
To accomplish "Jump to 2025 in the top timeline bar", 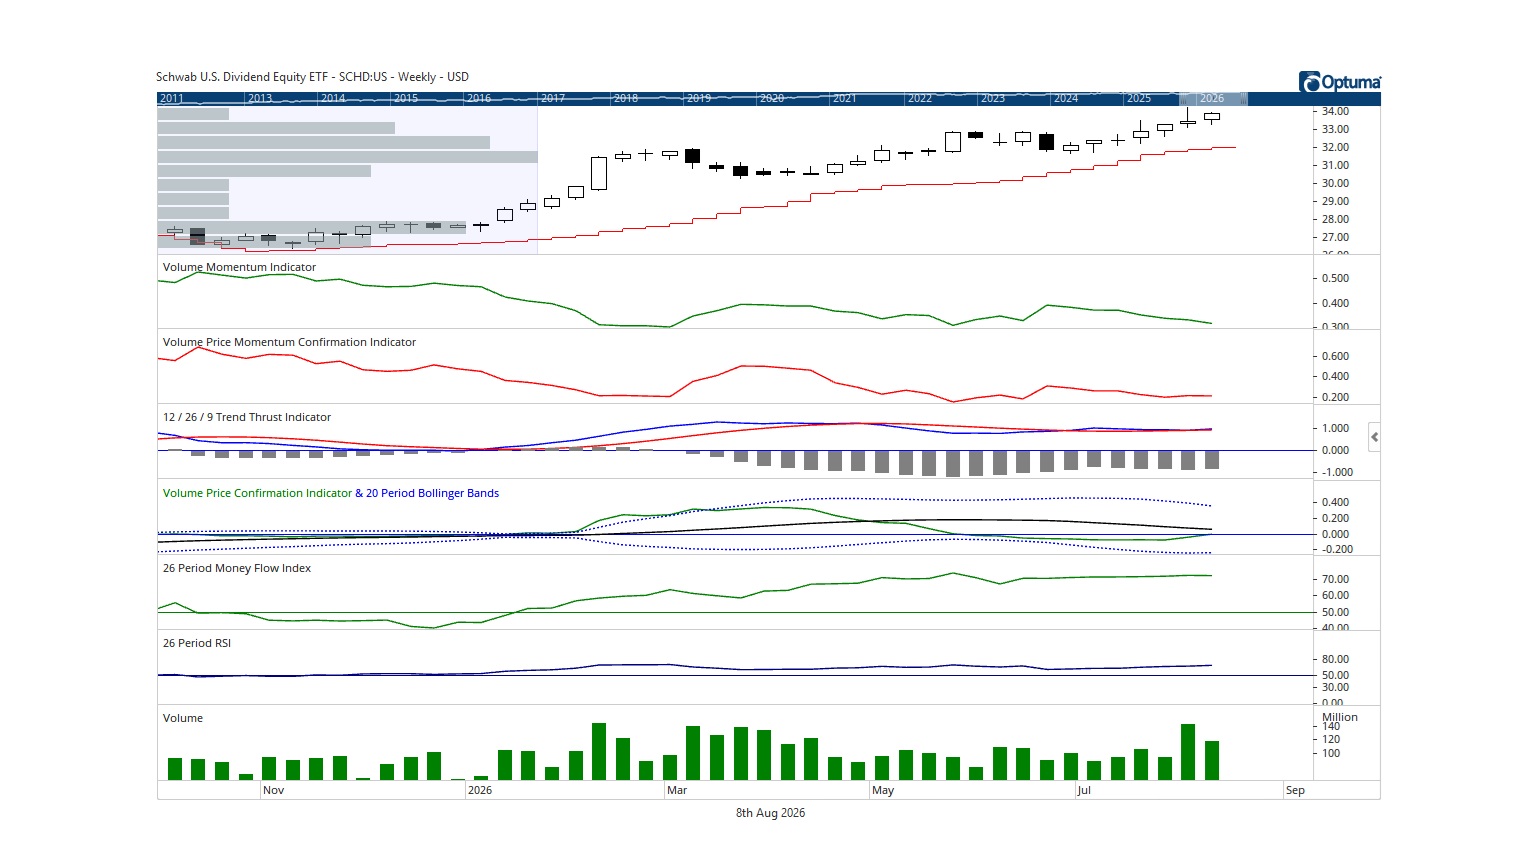I will 1139,99.
